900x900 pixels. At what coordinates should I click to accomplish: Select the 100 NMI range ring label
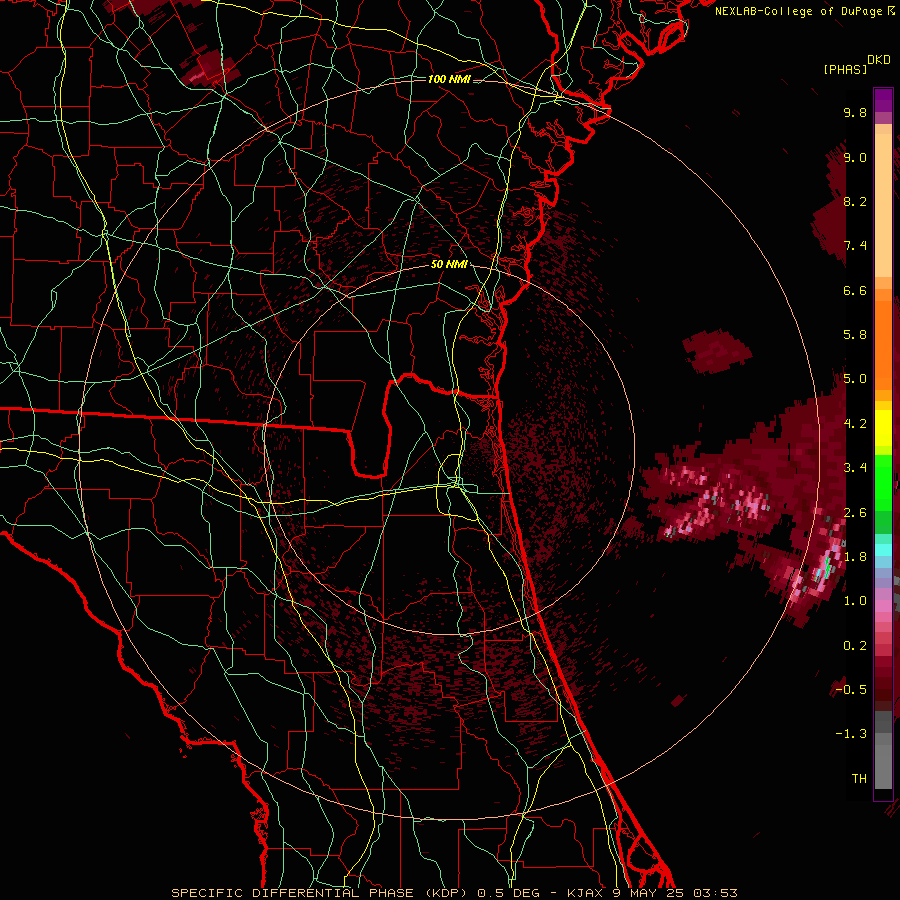(449, 79)
